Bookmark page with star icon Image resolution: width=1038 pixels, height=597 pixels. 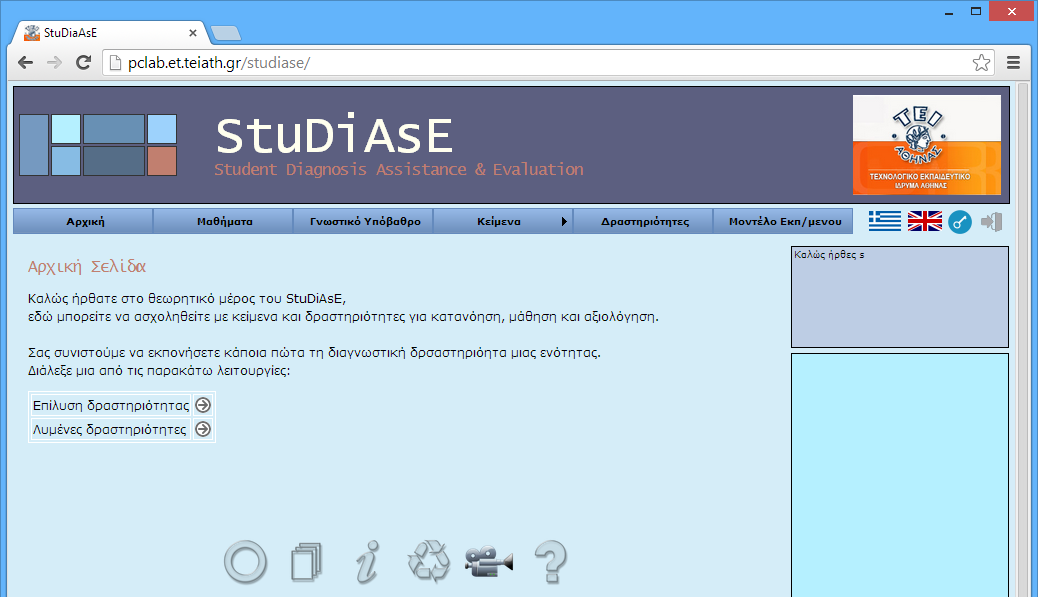click(x=981, y=63)
